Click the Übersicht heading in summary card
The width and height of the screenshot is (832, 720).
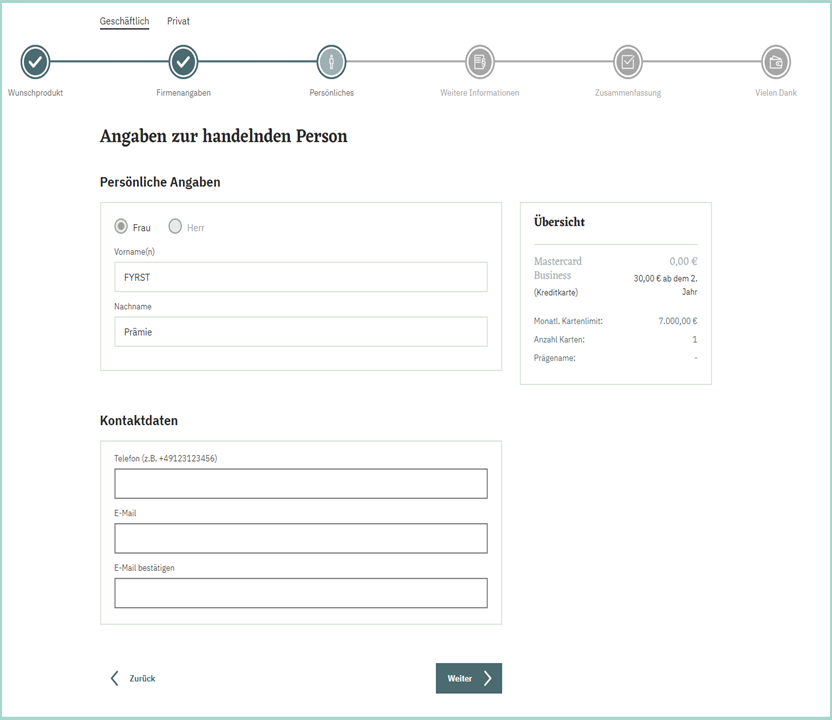(559, 222)
